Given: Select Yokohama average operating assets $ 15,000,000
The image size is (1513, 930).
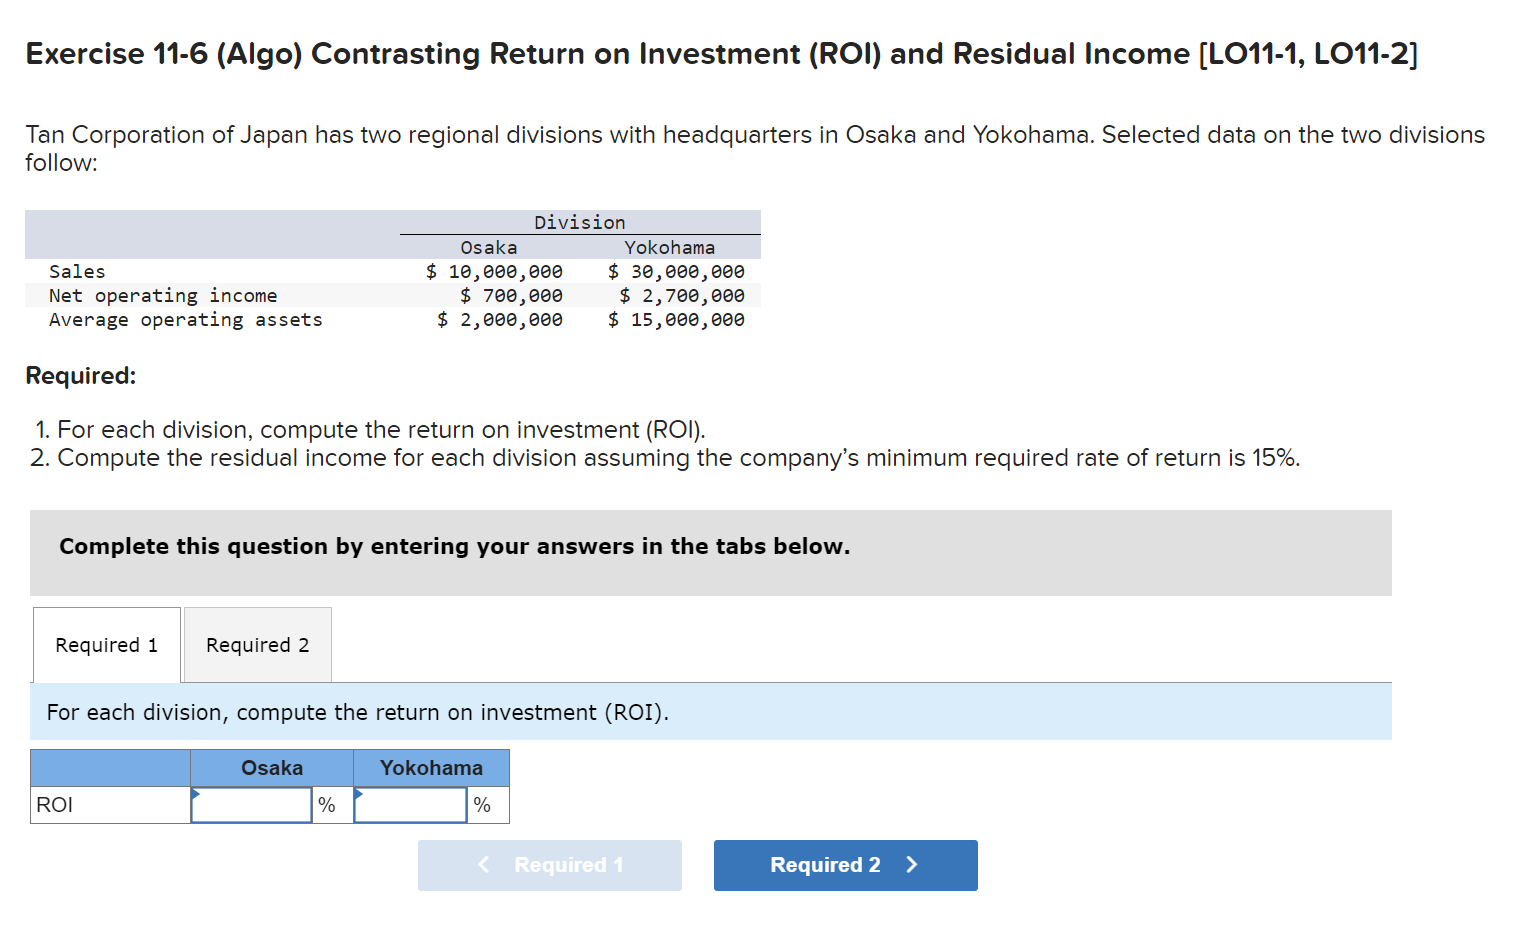Looking at the screenshot, I should tap(676, 319).
